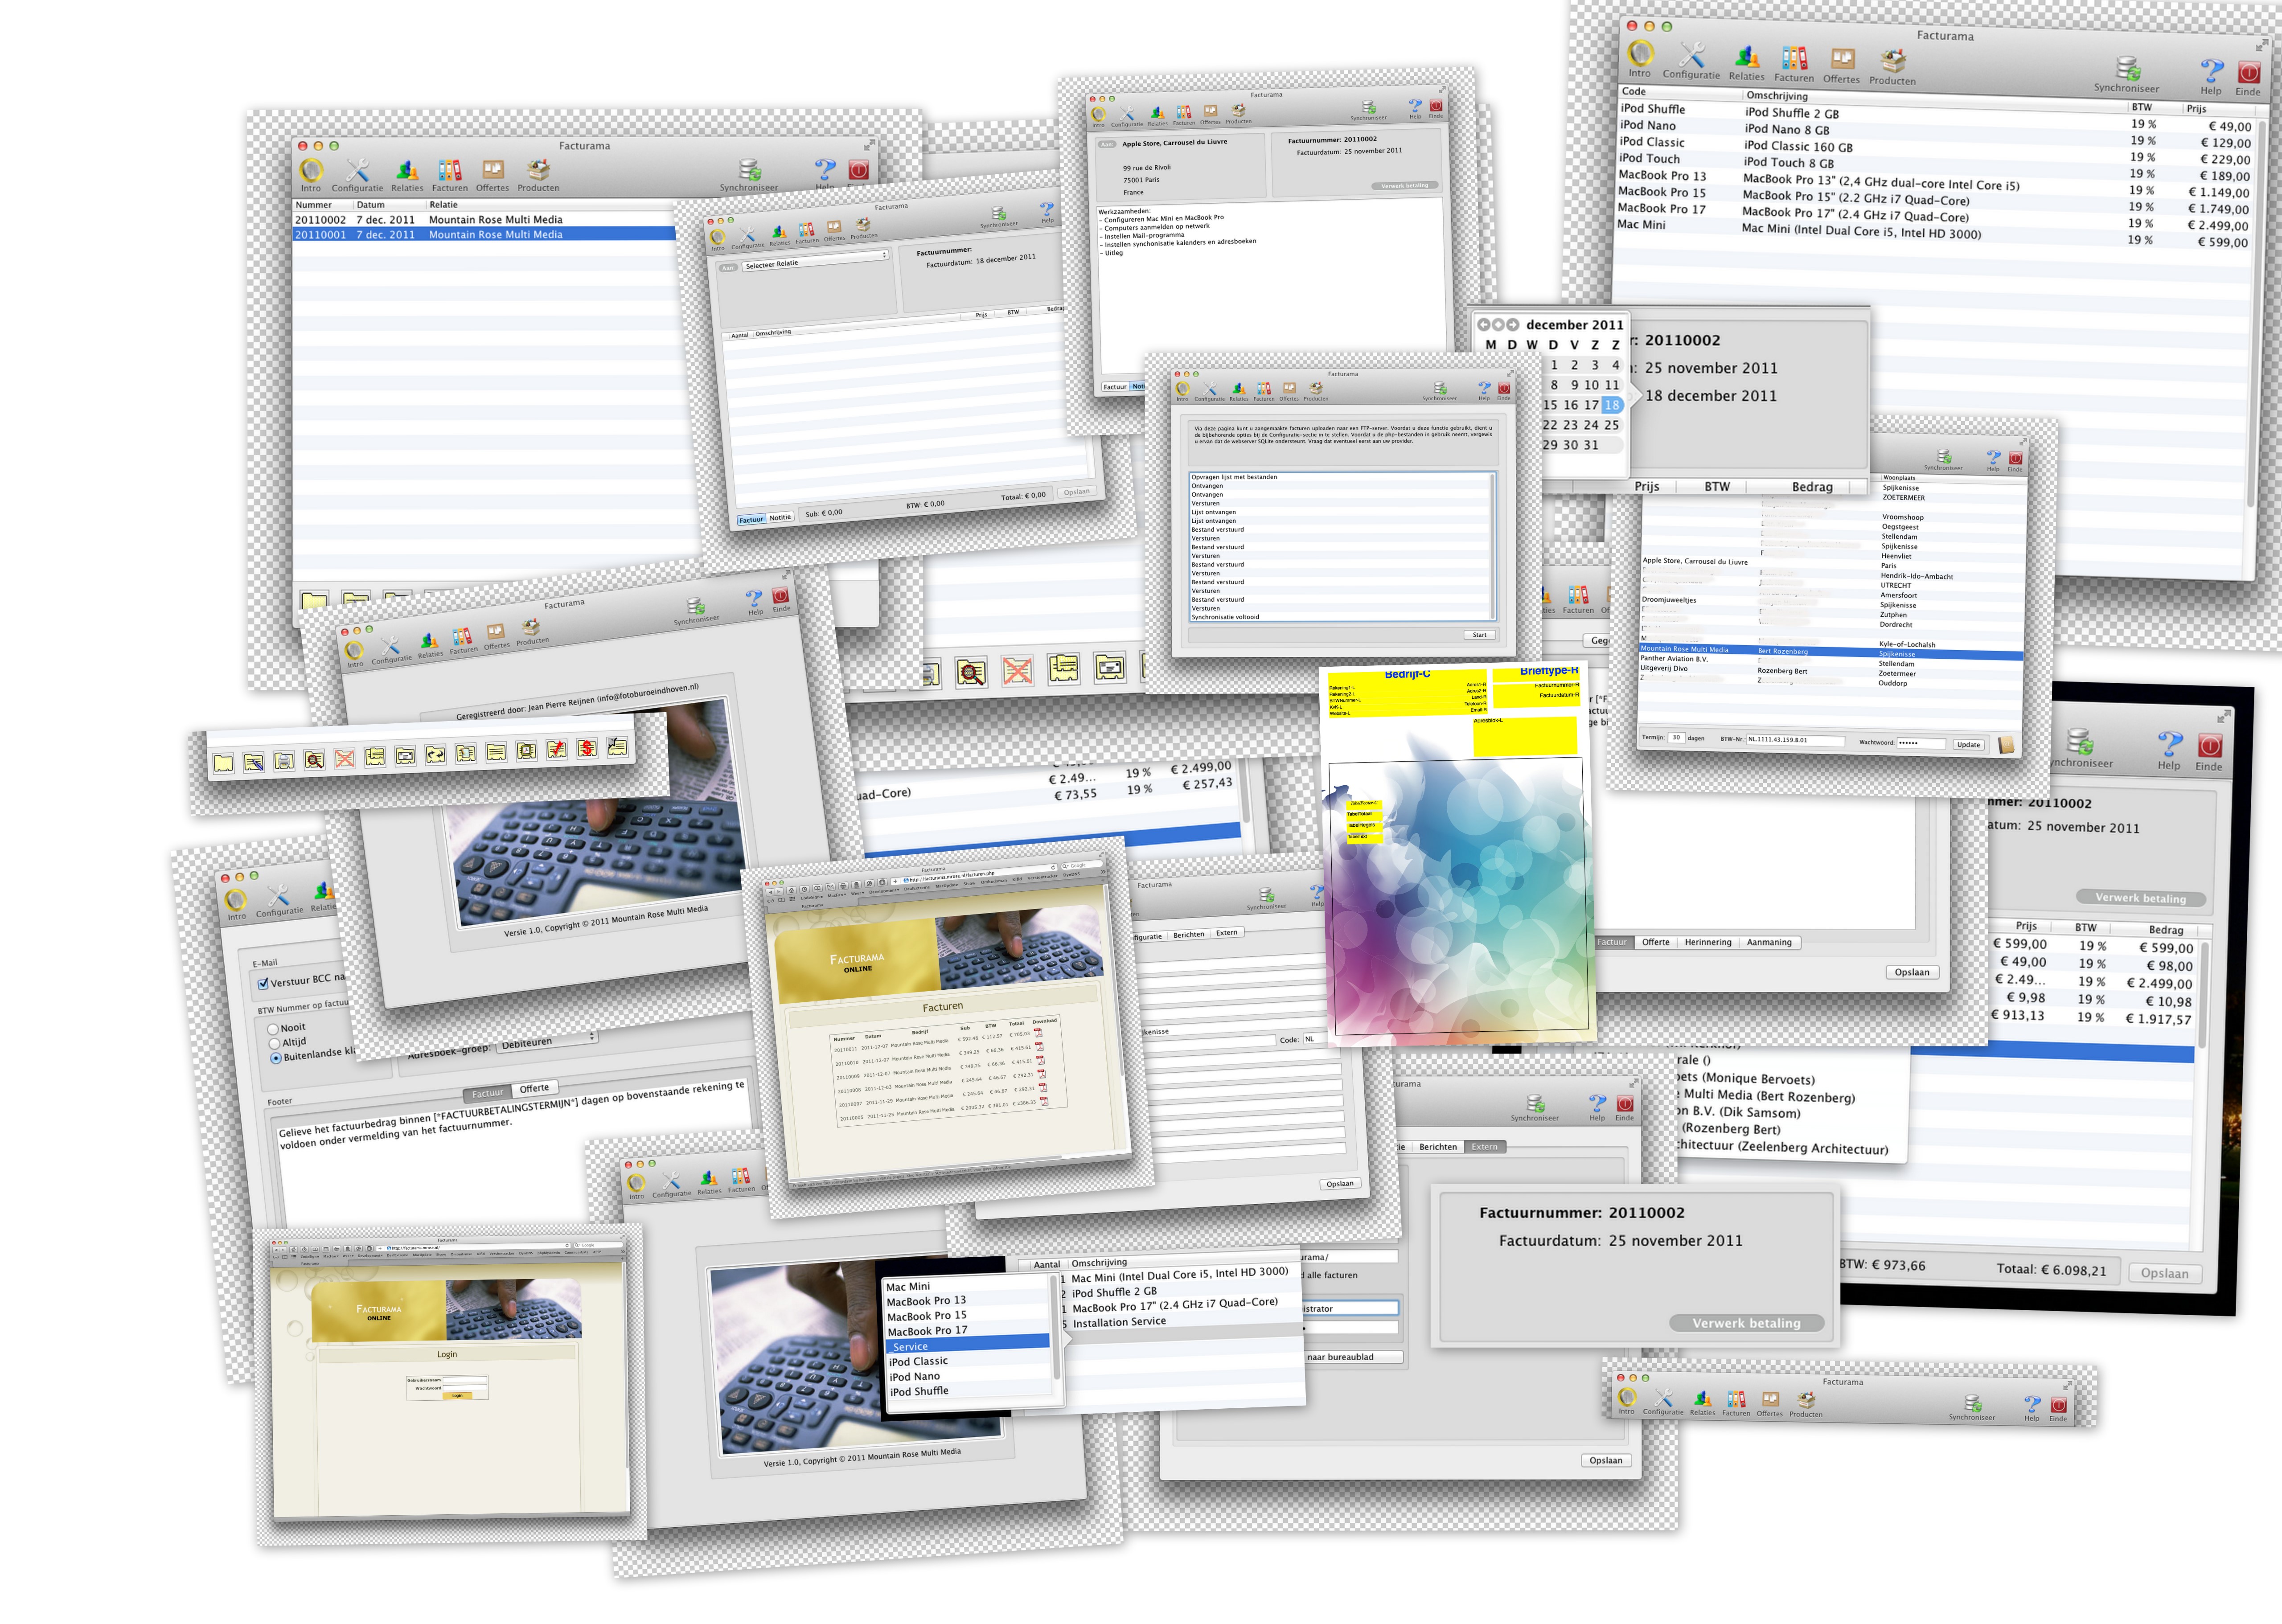Click the pencil edit icon in the loose icon strip
Viewport: 2282px width, 1624px height.
[254, 763]
